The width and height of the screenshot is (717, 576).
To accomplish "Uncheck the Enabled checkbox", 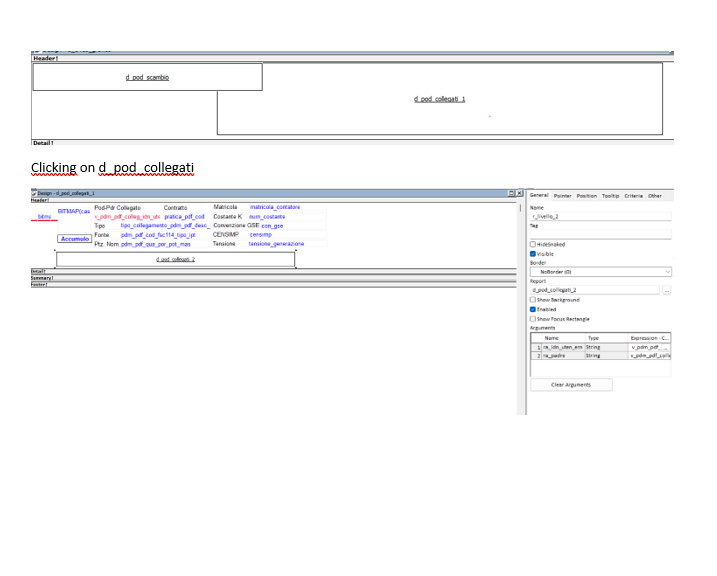I will coord(533,309).
